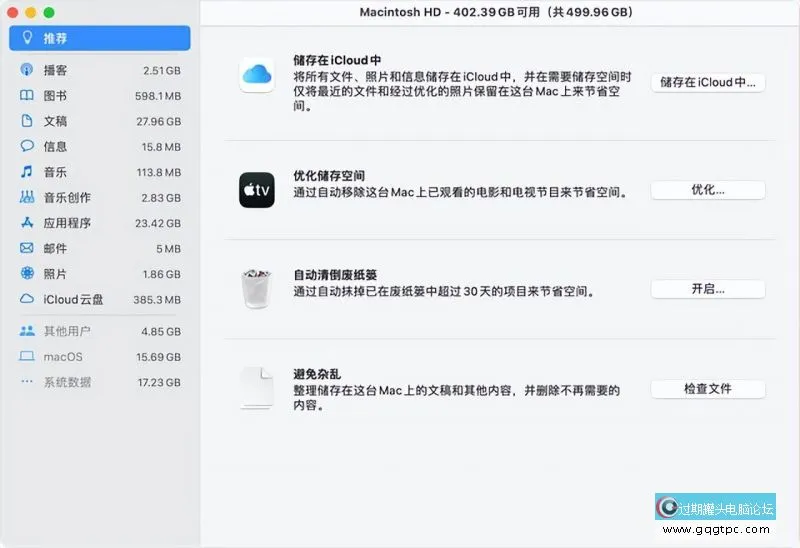
Task: Click the lightbulb icon beside 推荐
Action: coord(27,37)
